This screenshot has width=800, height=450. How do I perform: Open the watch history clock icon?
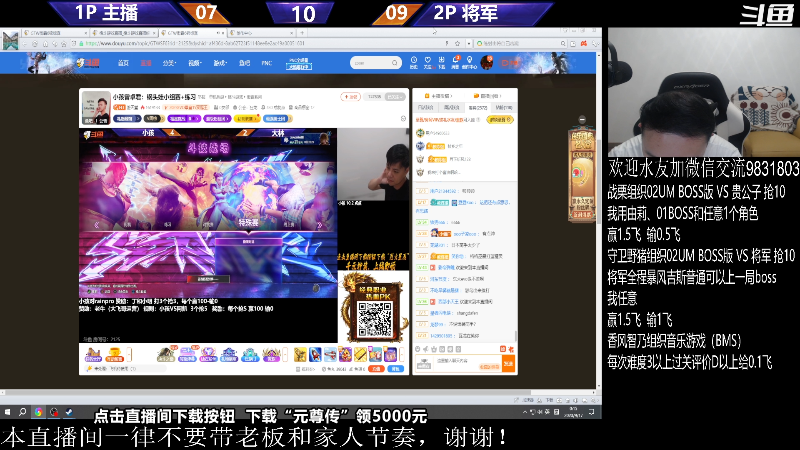coord(414,62)
